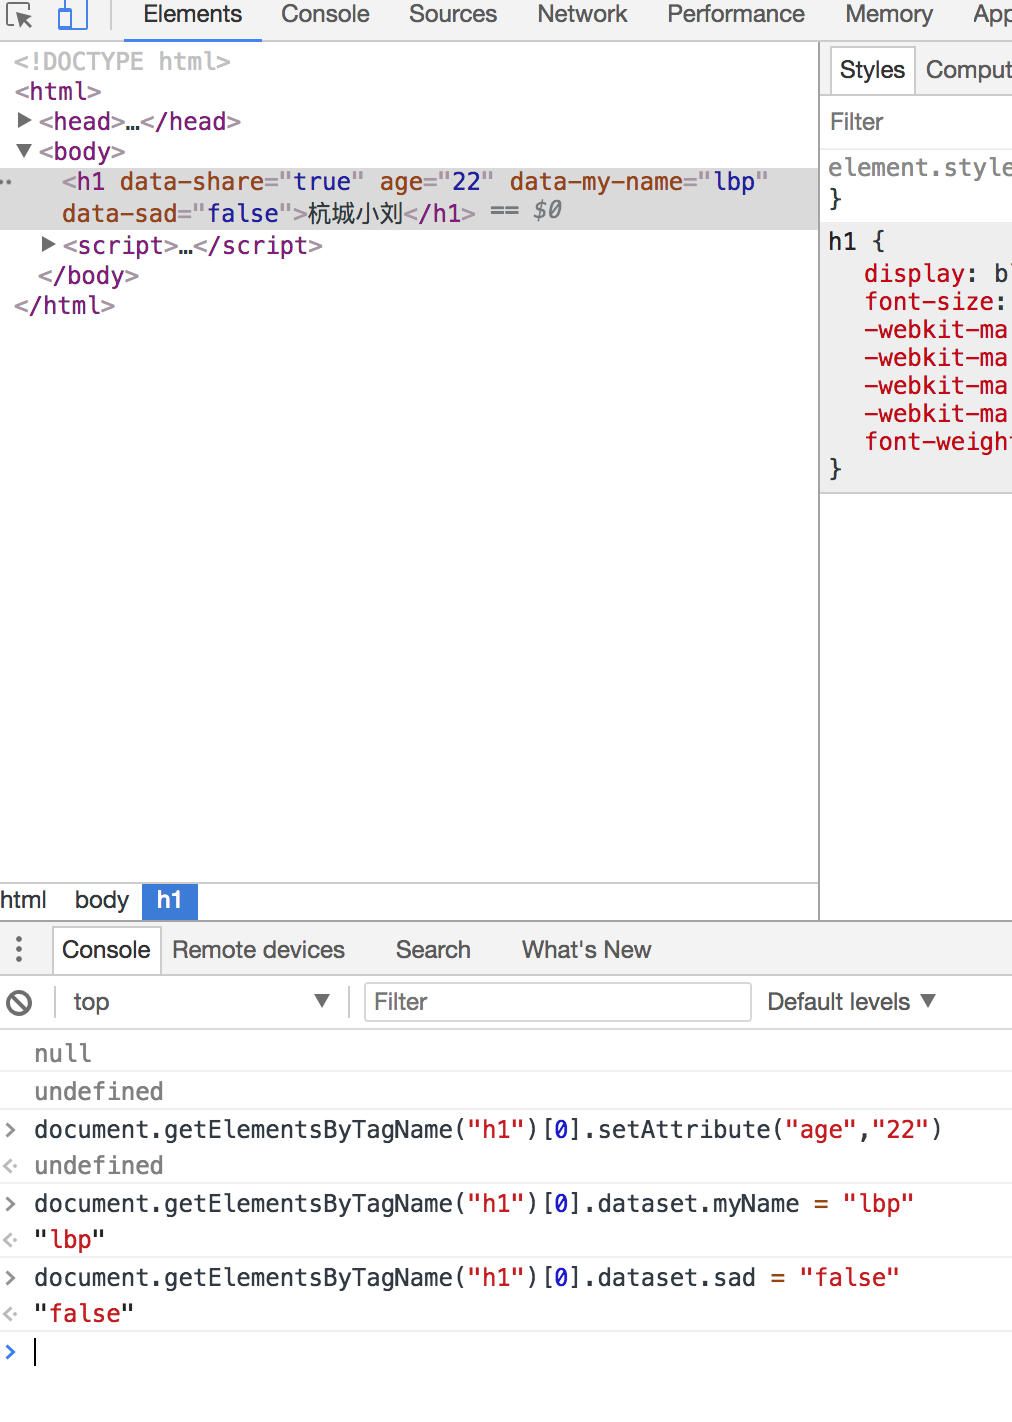1012x1422 pixels.
Task: Click the font-size property in h1 rule
Action: pyautogui.click(x=929, y=301)
